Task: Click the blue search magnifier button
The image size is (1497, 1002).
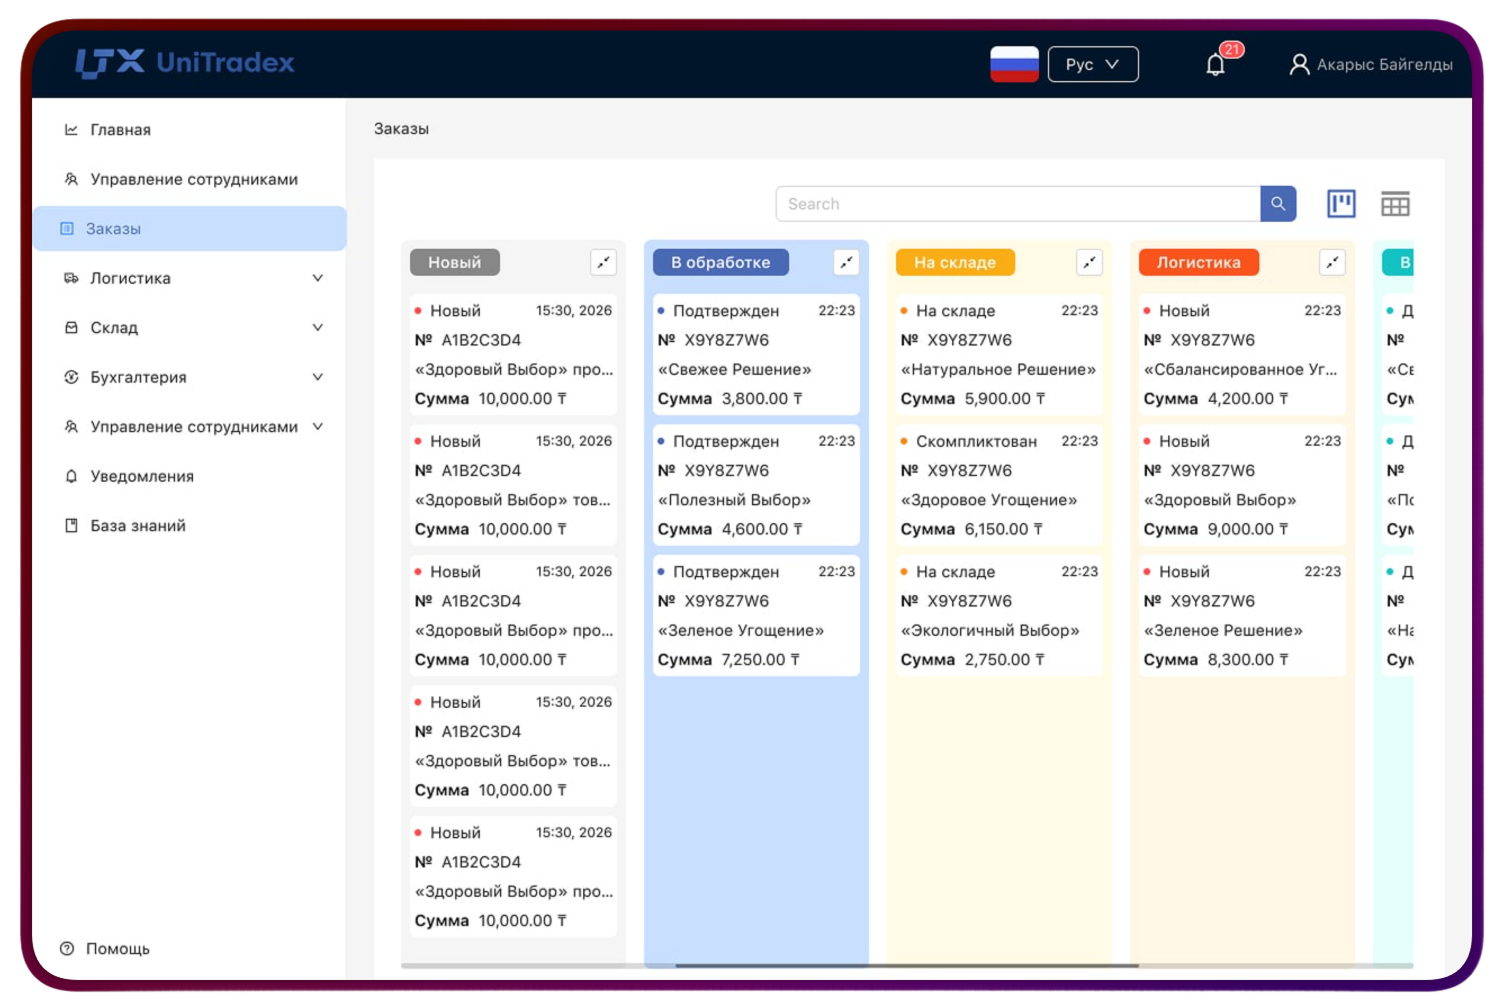Action: [1278, 204]
